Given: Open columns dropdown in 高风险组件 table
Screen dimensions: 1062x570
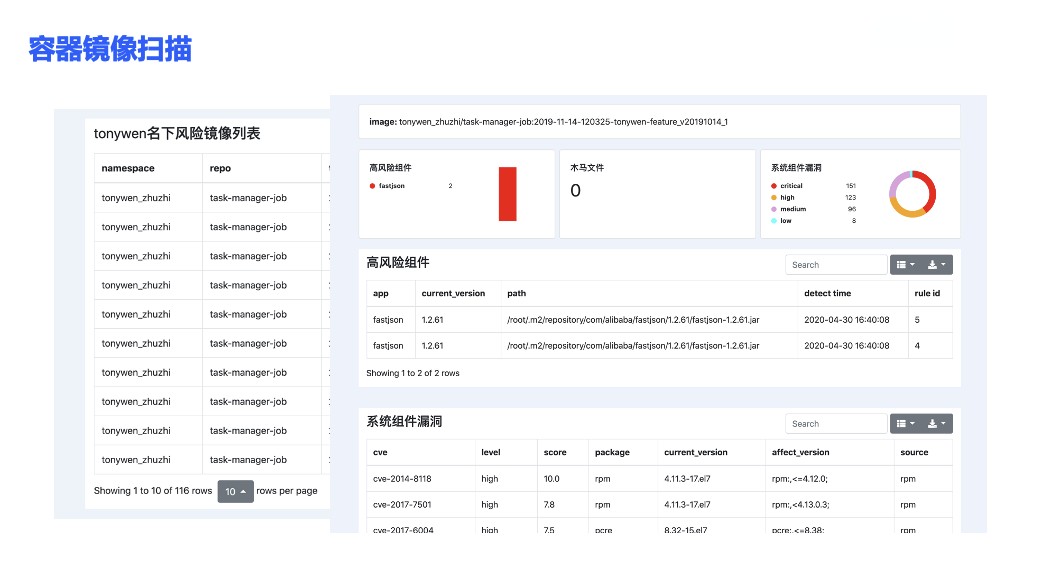Looking at the screenshot, I should point(905,265).
